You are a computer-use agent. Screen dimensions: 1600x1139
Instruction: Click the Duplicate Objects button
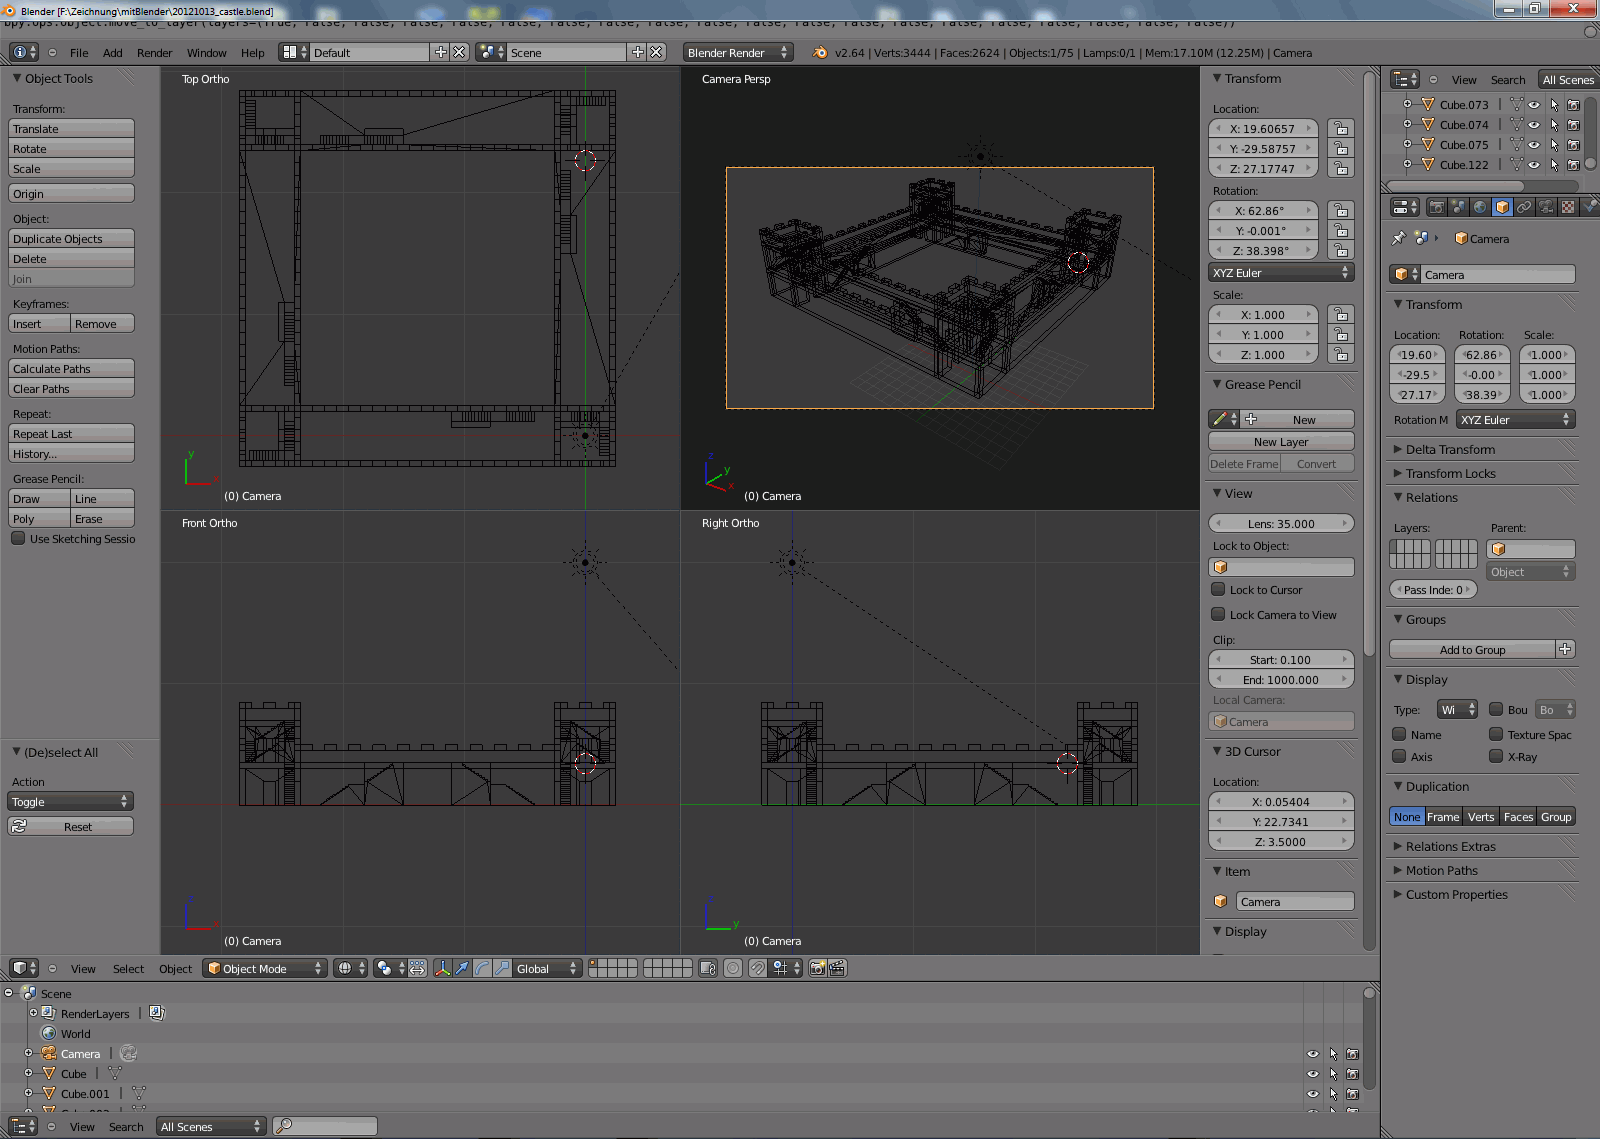71,239
